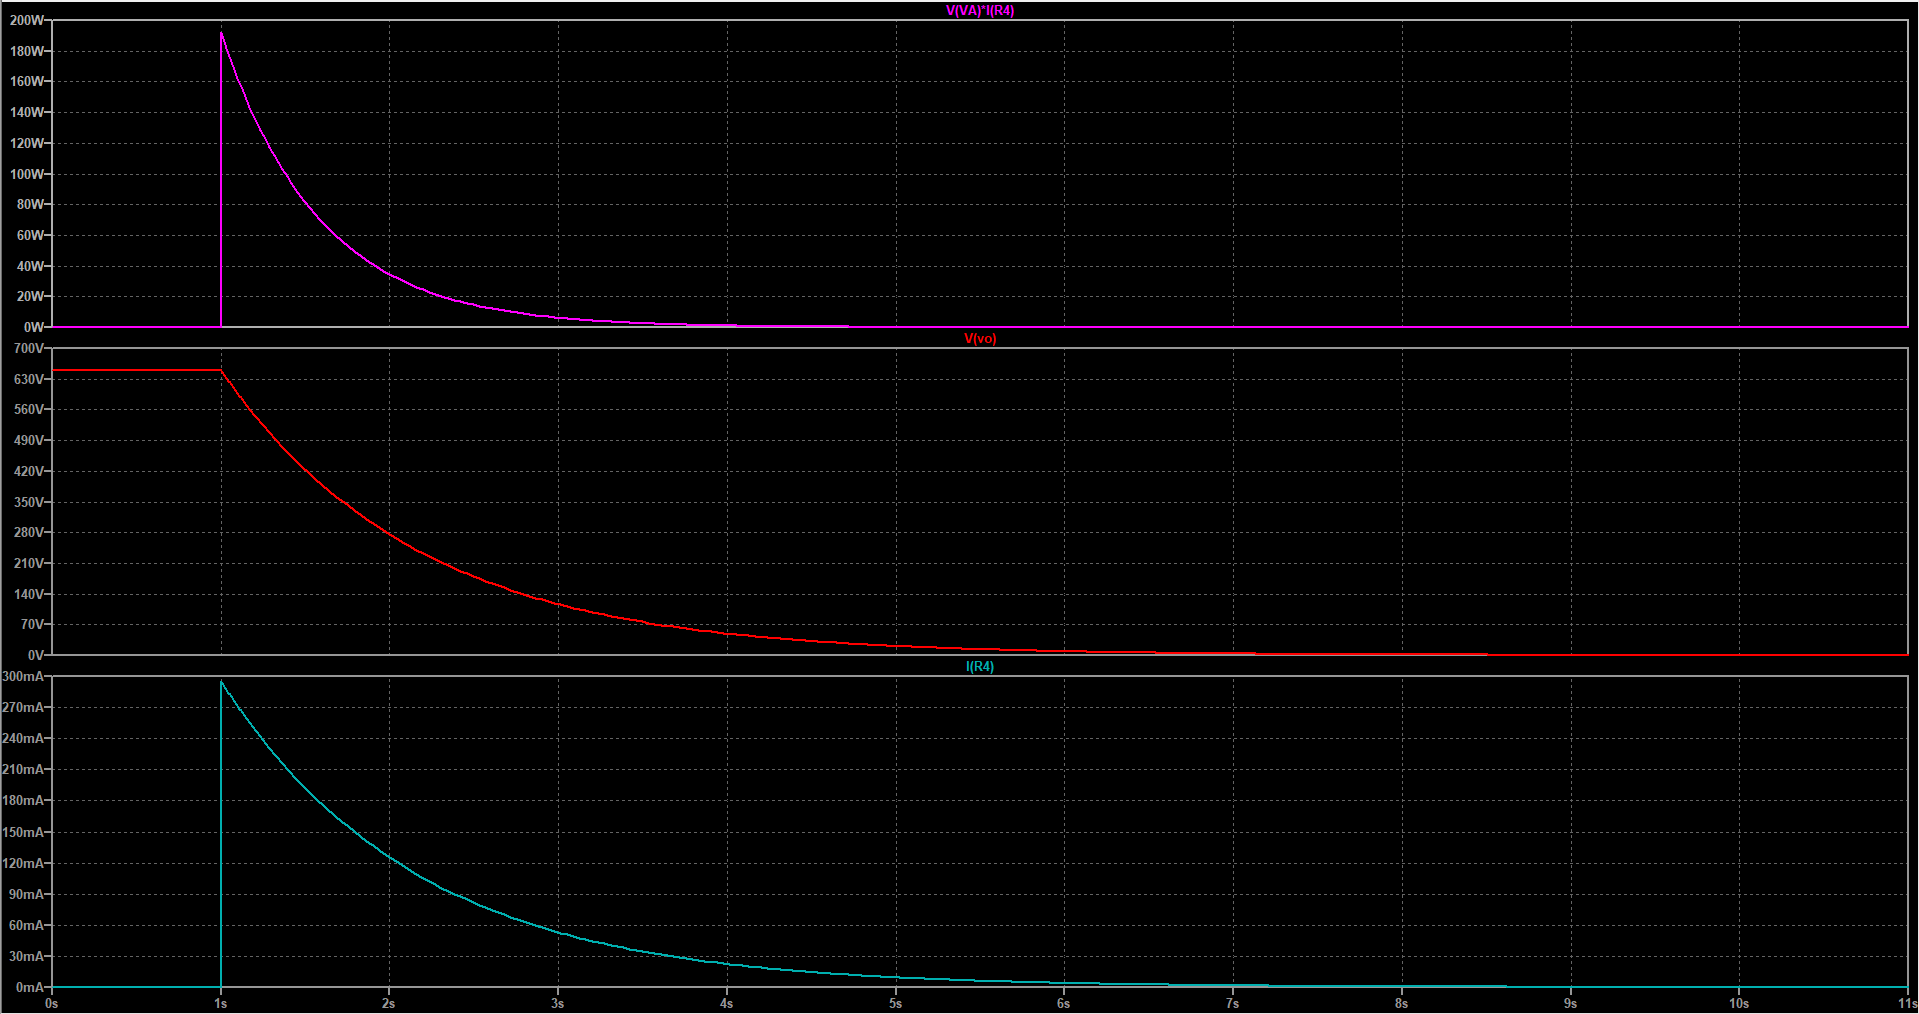Click the 0W axis label in top pane

[34, 327]
